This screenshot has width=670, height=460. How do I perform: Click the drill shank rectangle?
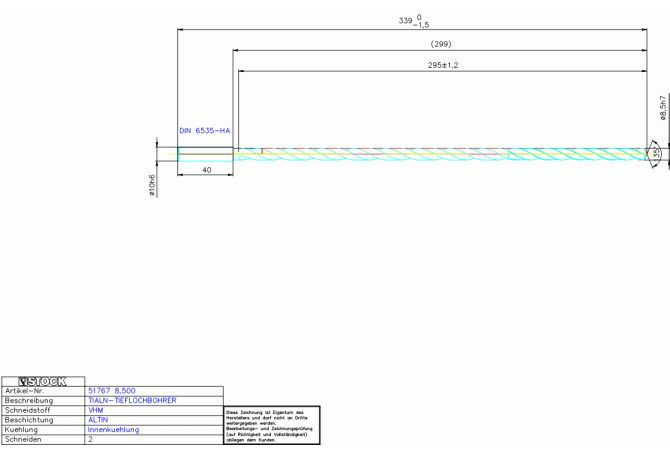205,154
